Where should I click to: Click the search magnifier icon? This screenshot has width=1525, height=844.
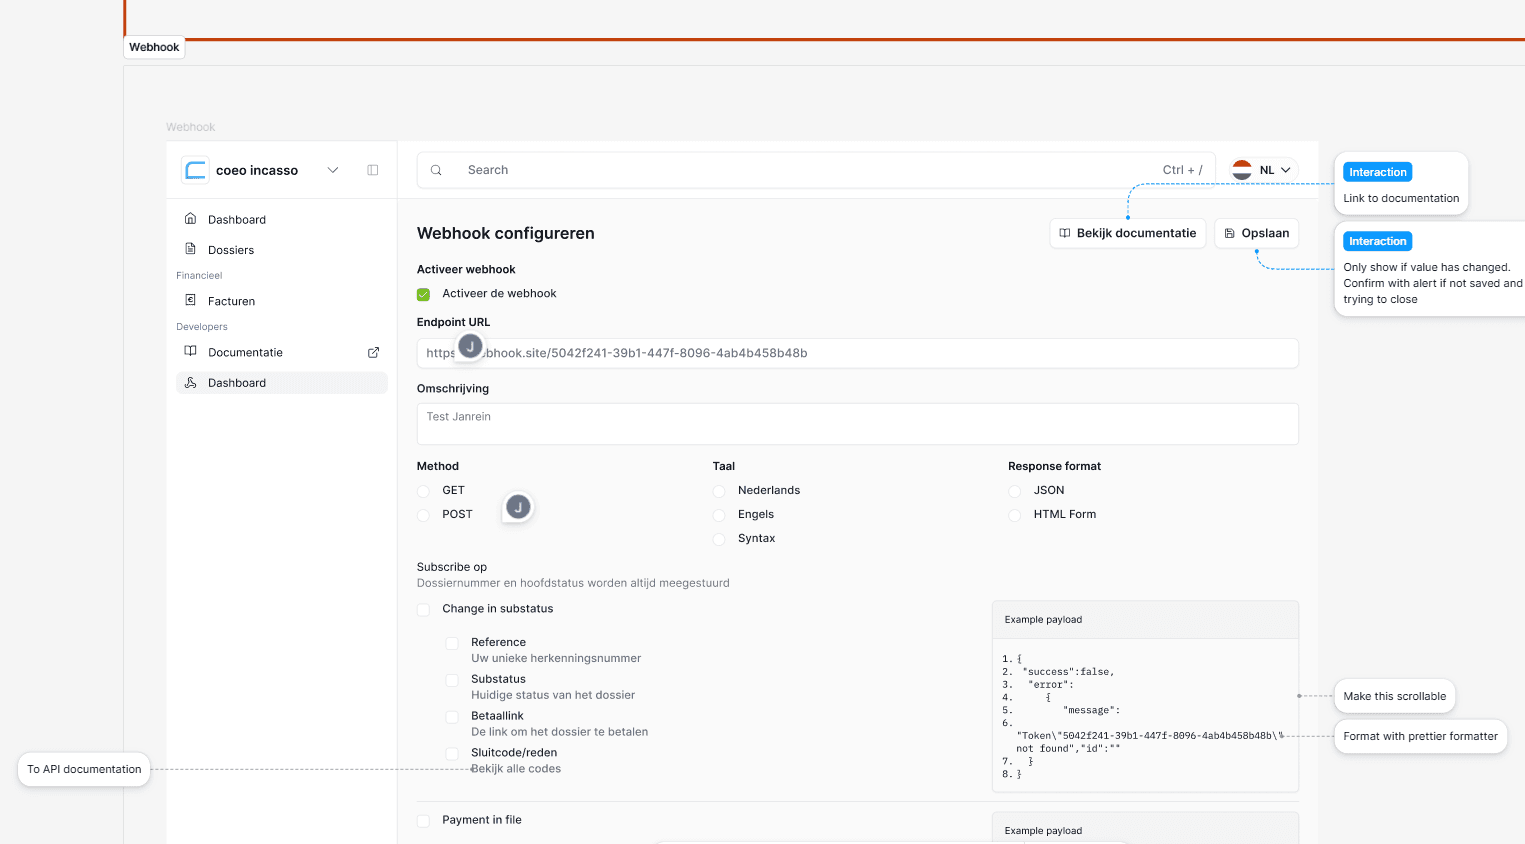click(436, 170)
